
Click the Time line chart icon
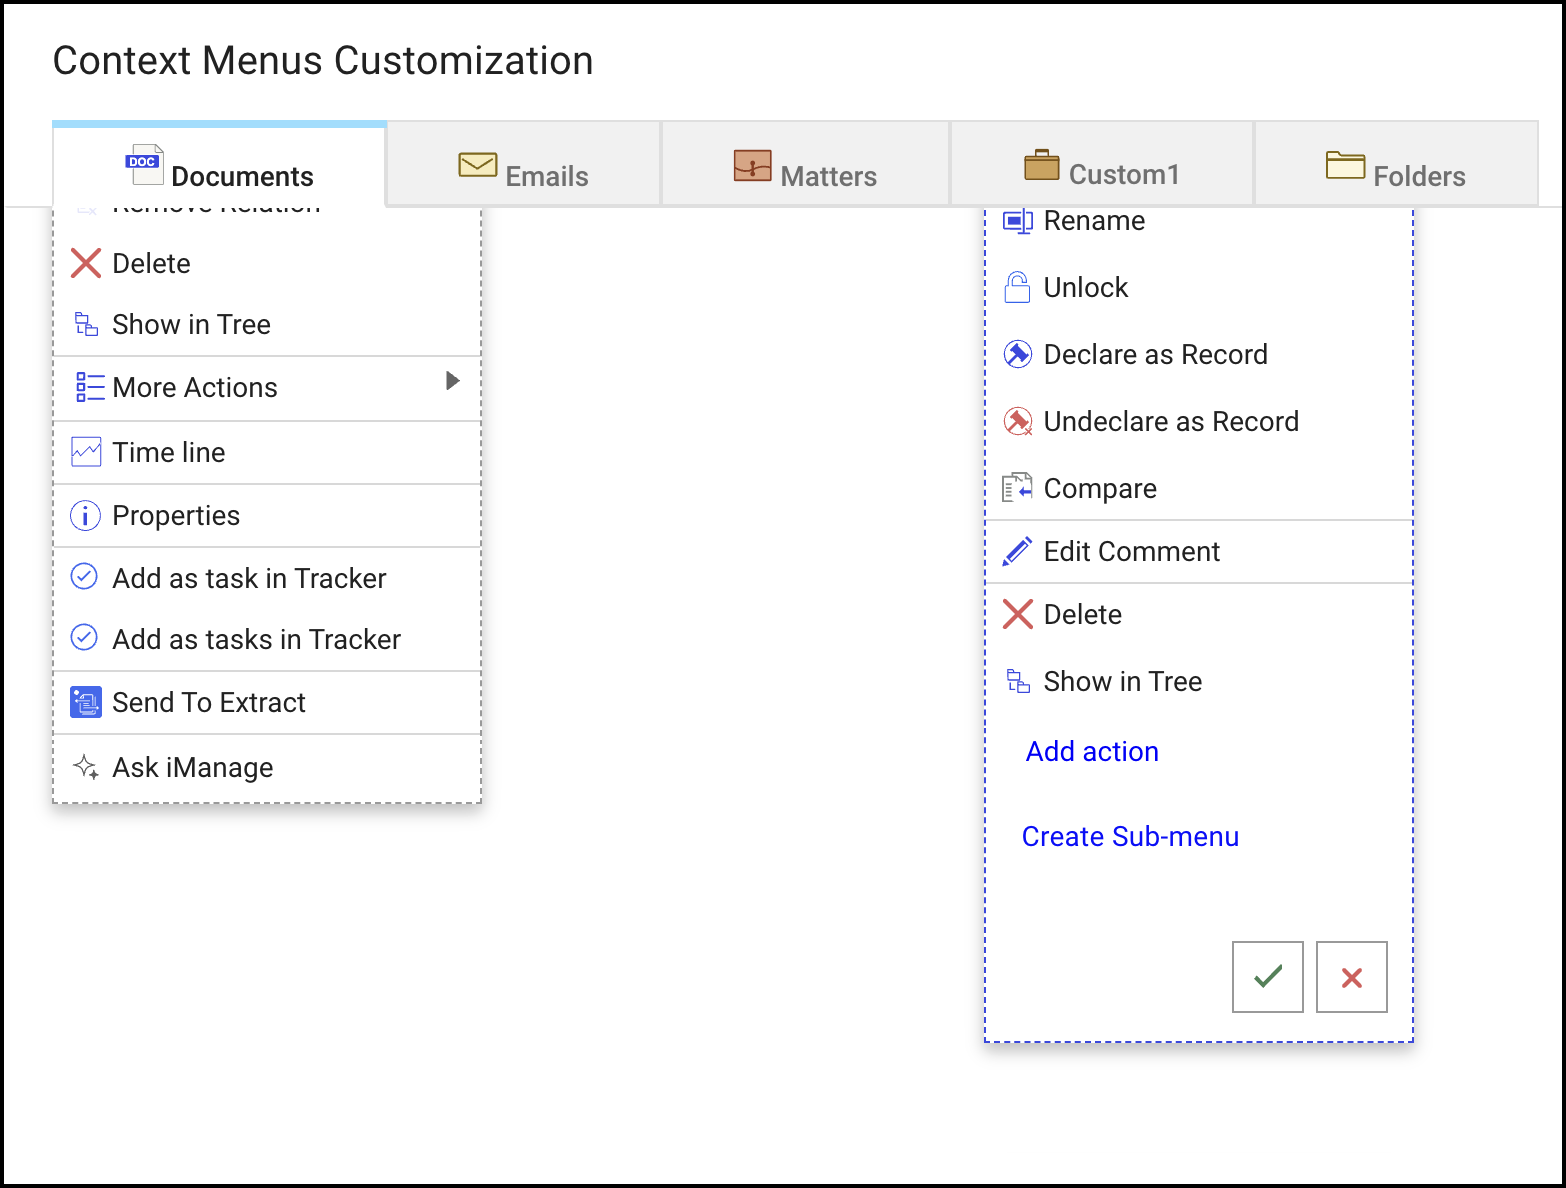pos(86,453)
